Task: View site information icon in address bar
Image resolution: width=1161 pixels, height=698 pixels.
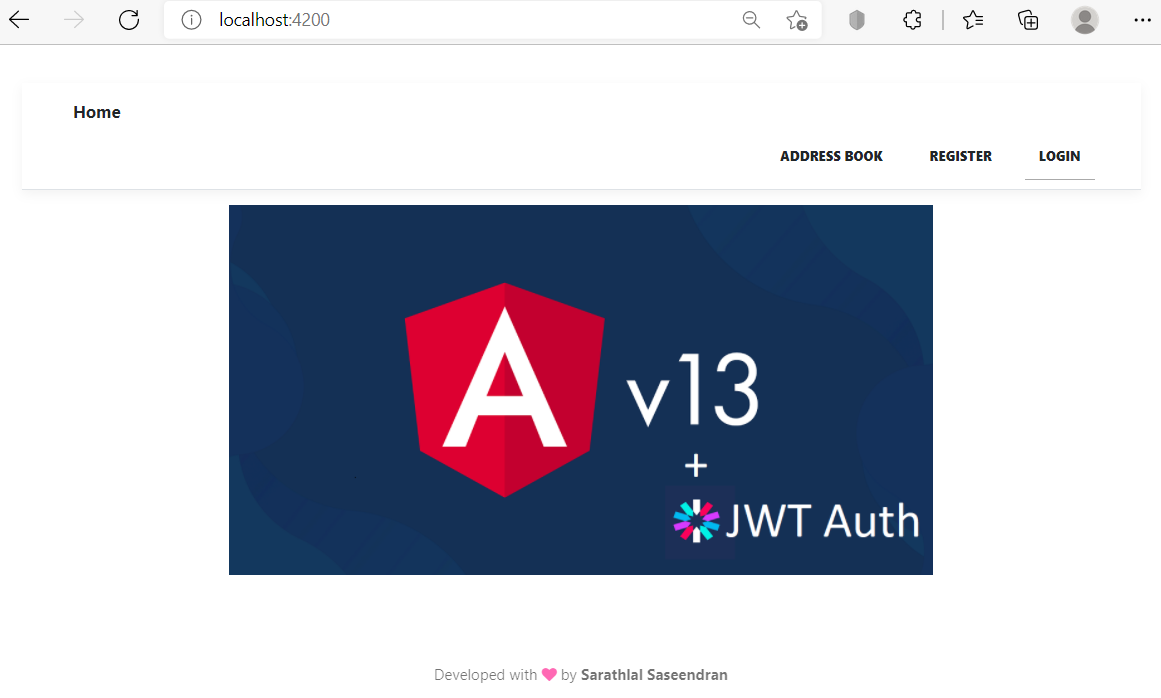Action: (x=192, y=20)
